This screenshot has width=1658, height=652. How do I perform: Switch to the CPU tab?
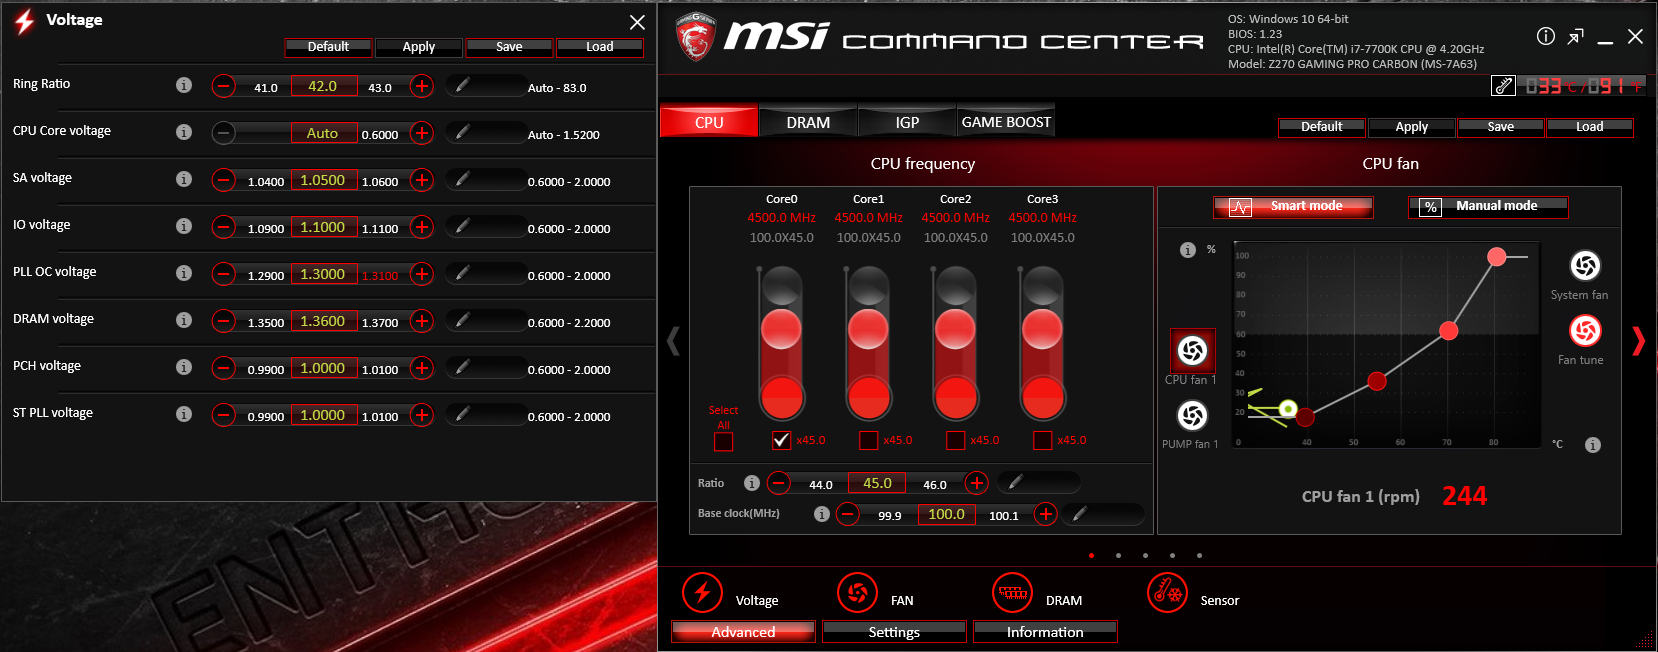click(x=709, y=122)
